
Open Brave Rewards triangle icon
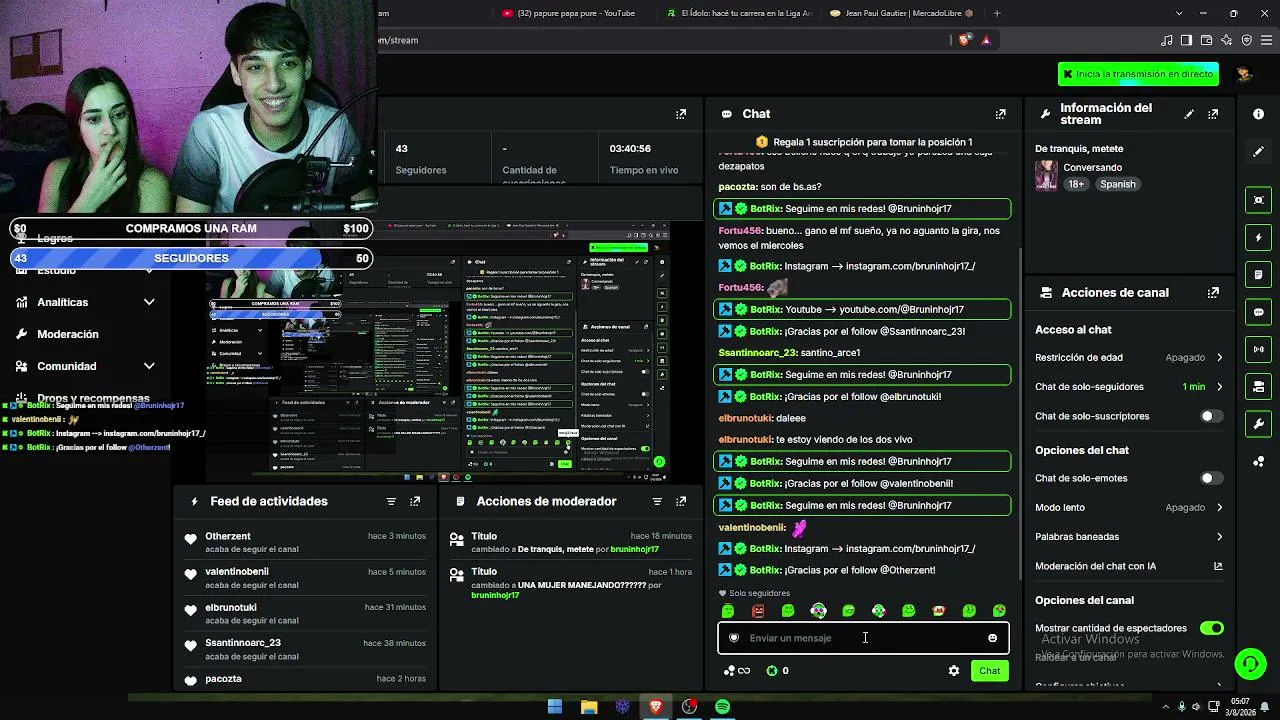click(x=986, y=40)
